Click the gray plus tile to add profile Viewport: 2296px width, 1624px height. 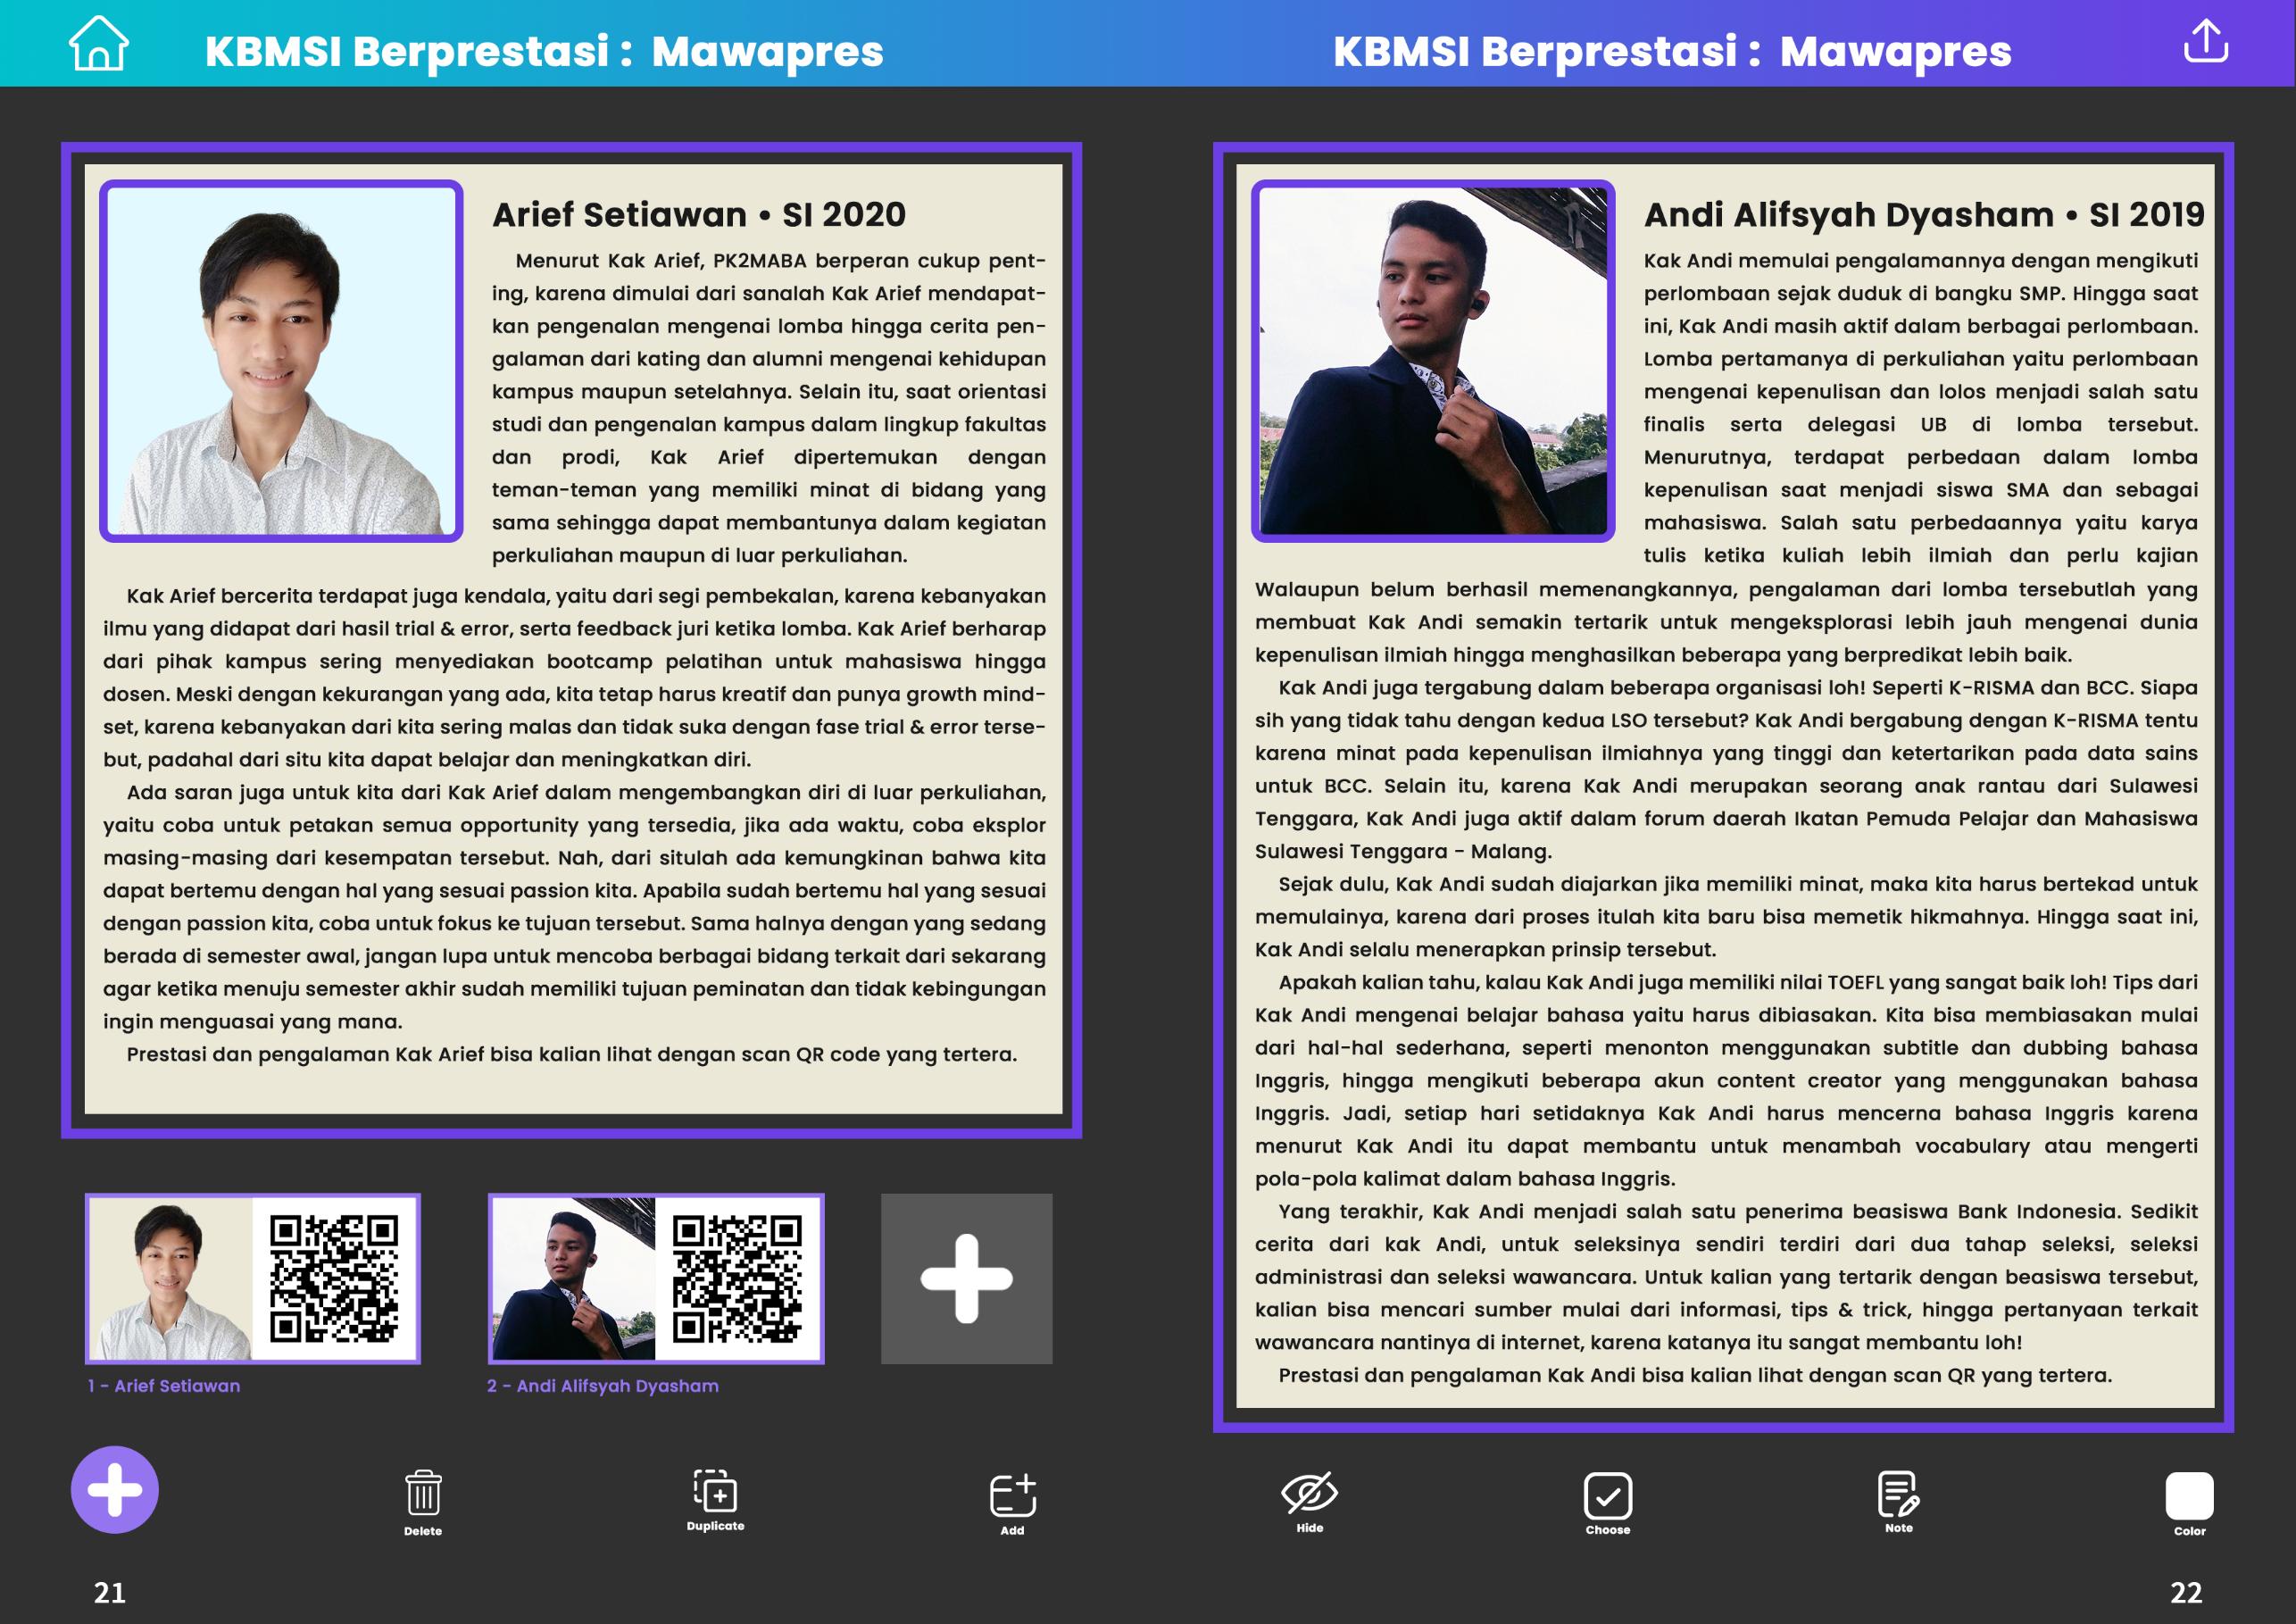pos(966,1278)
